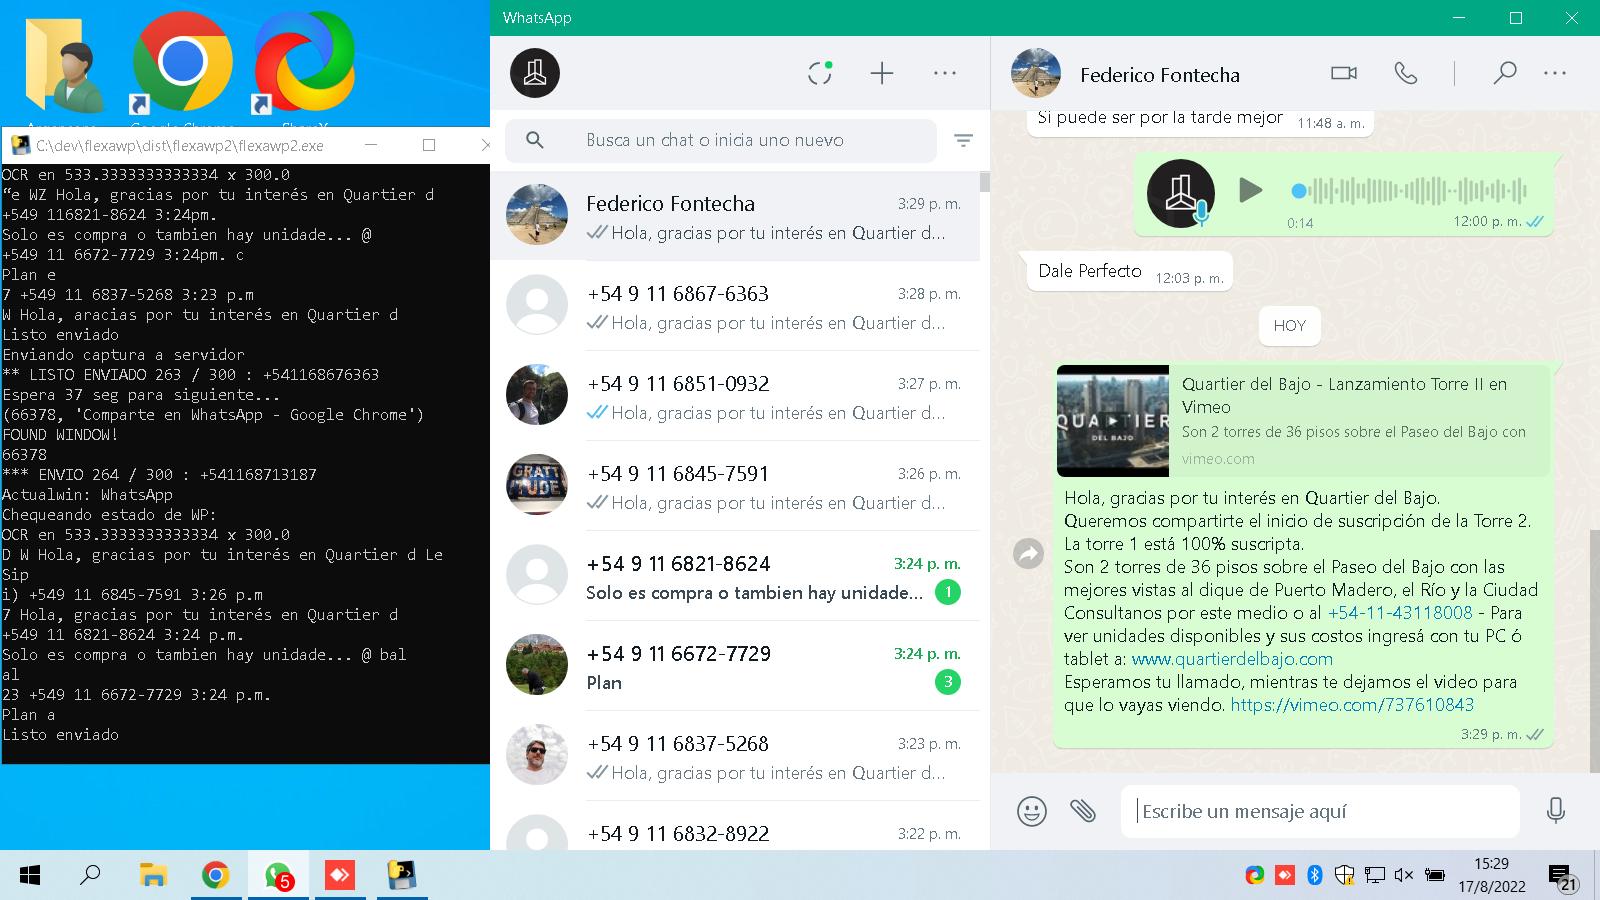This screenshot has width=1600, height=900.
Task: Open Google Chrome desktop shortcut
Action: (182, 65)
